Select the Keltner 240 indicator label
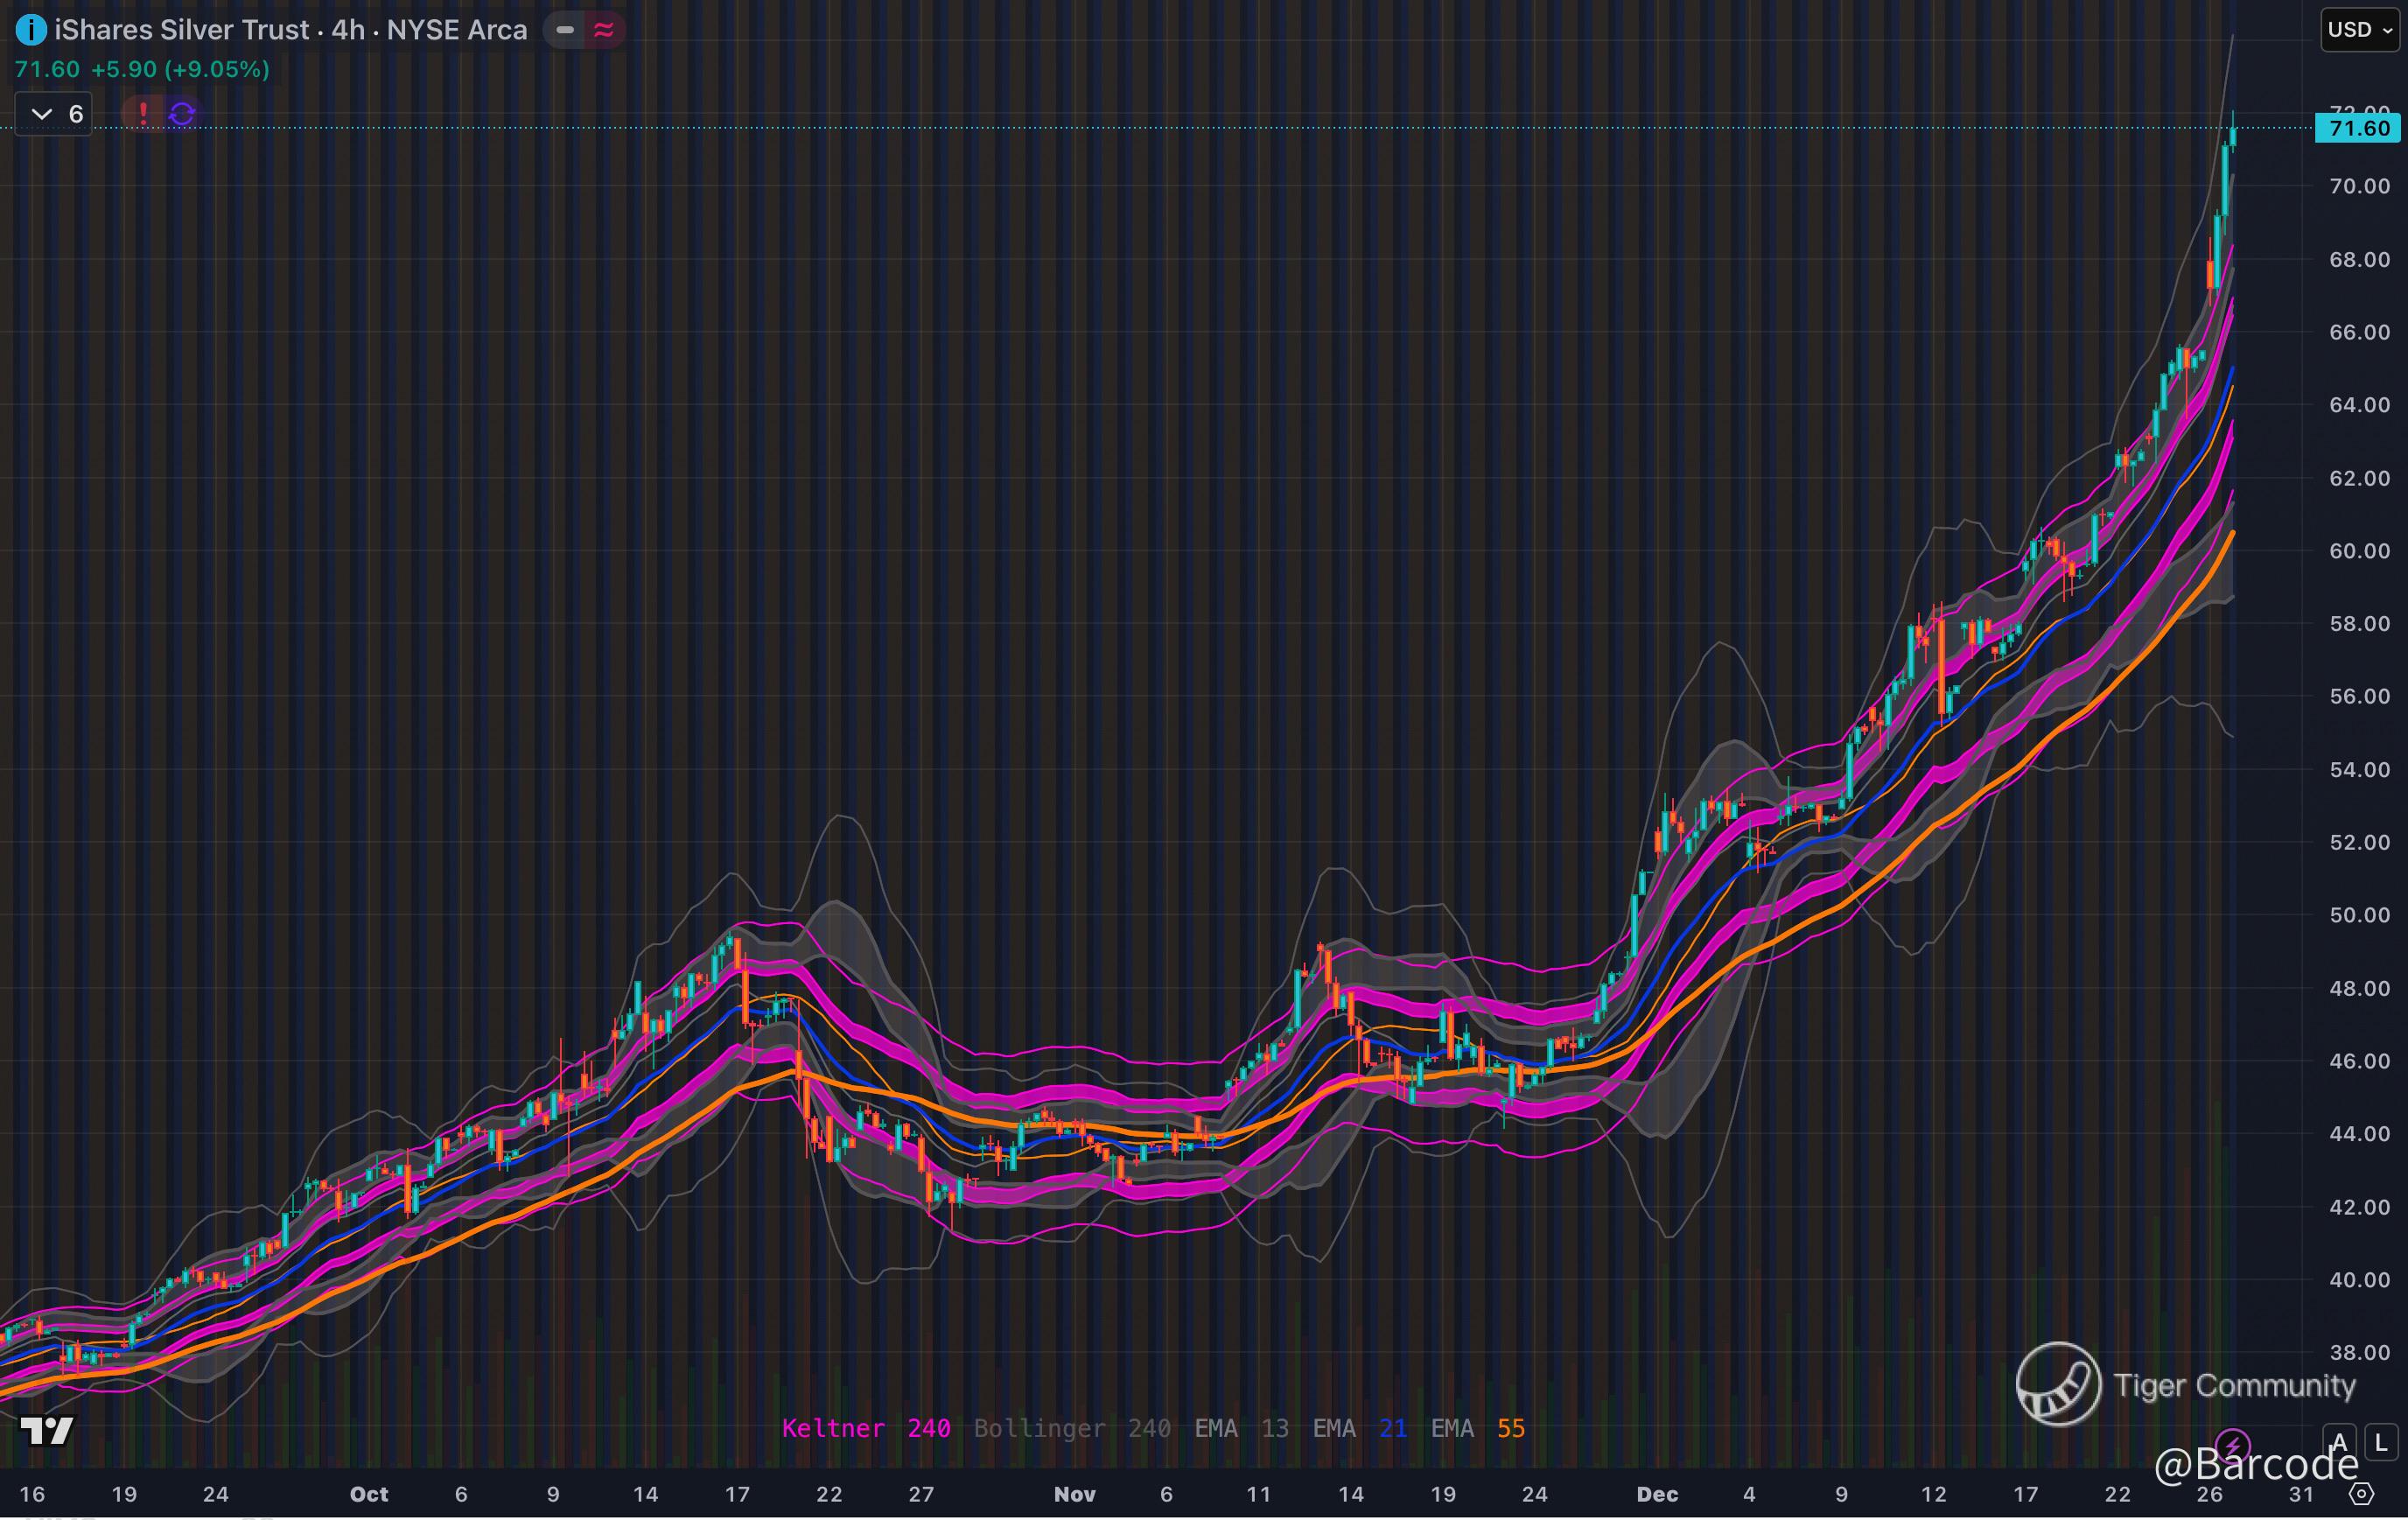Screen dimensions: 2408x1520 pyautogui.click(x=865, y=1428)
